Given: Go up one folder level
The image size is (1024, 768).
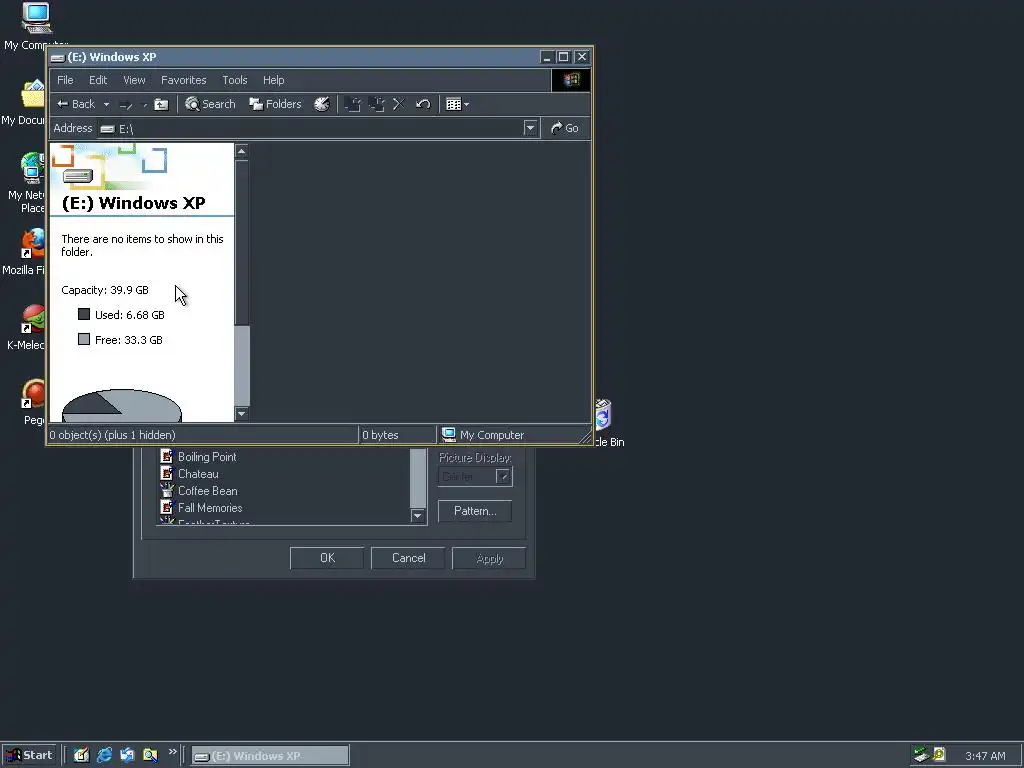Looking at the screenshot, I should click(161, 104).
